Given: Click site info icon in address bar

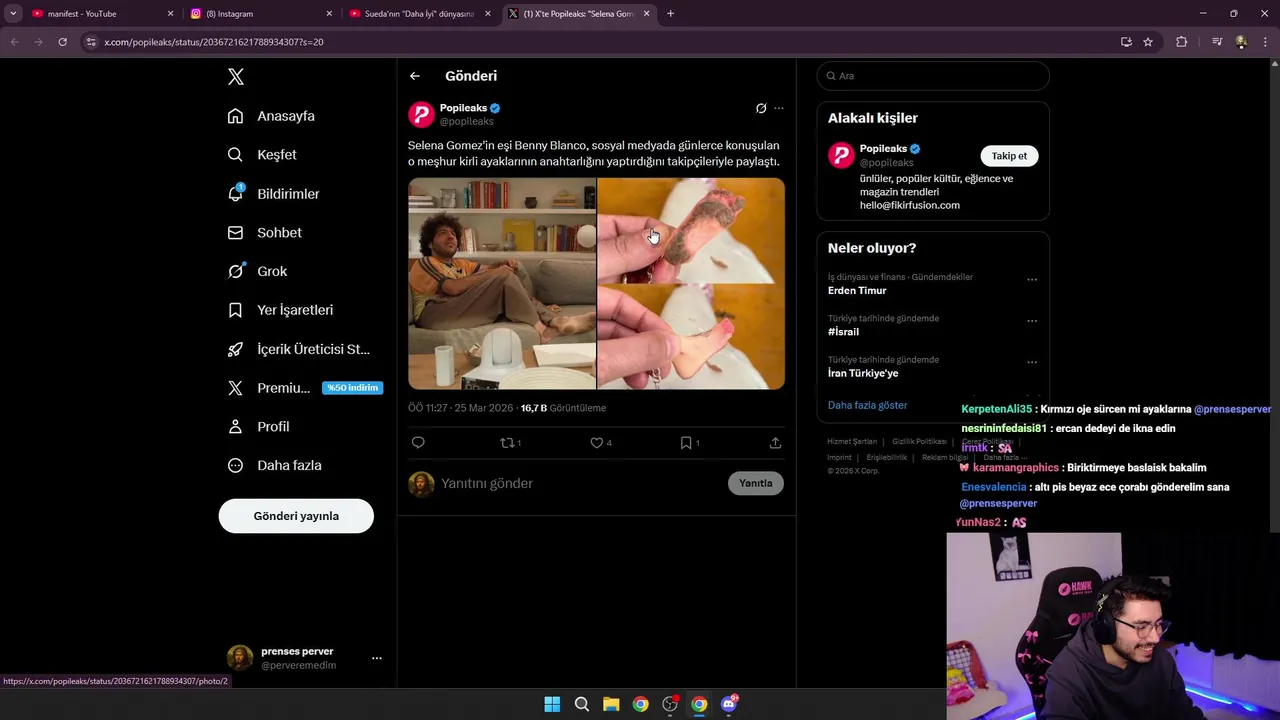Looking at the screenshot, I should (x=91, y=42).
